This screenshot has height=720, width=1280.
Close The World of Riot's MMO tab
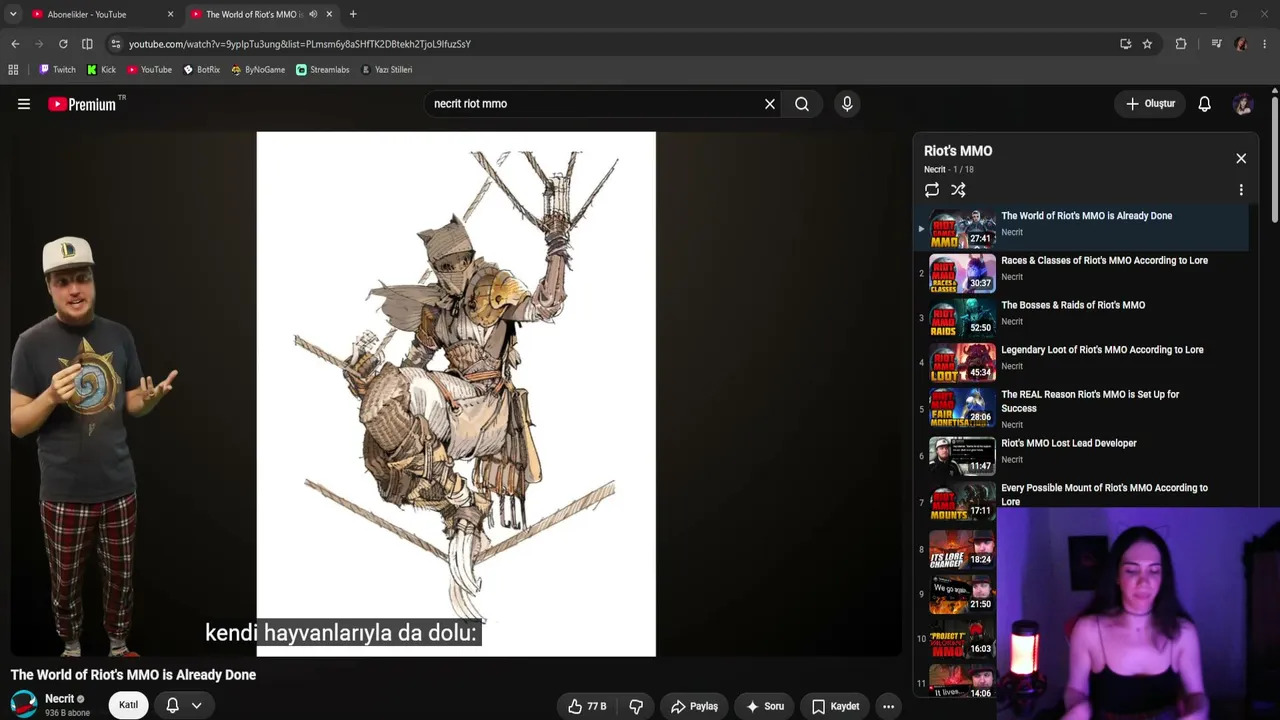[x=330, y=14]
